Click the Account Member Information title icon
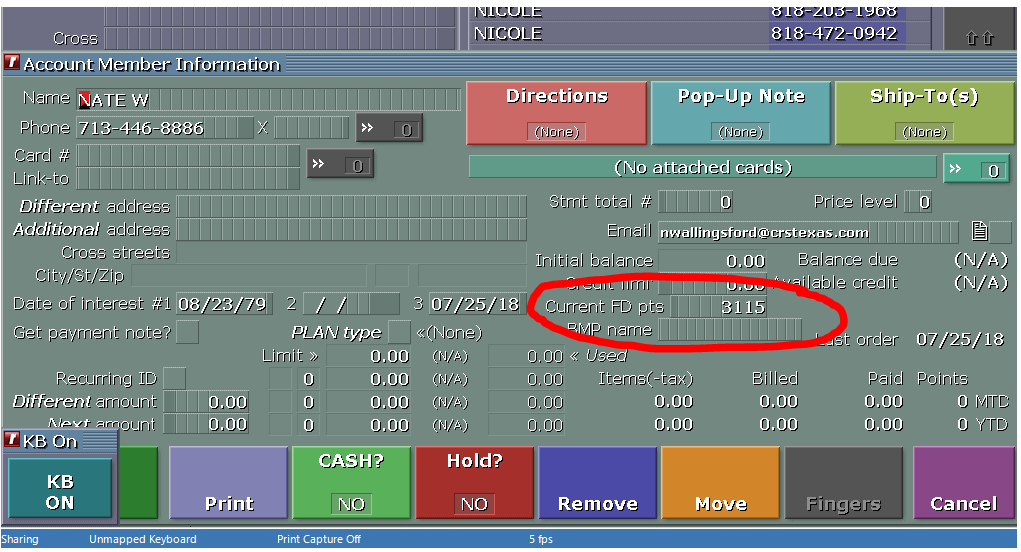 coord(12,62)
